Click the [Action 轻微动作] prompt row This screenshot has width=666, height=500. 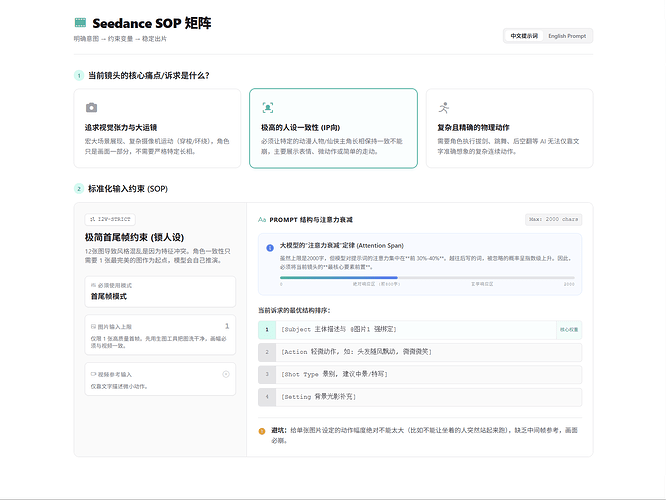coord(420,352)
